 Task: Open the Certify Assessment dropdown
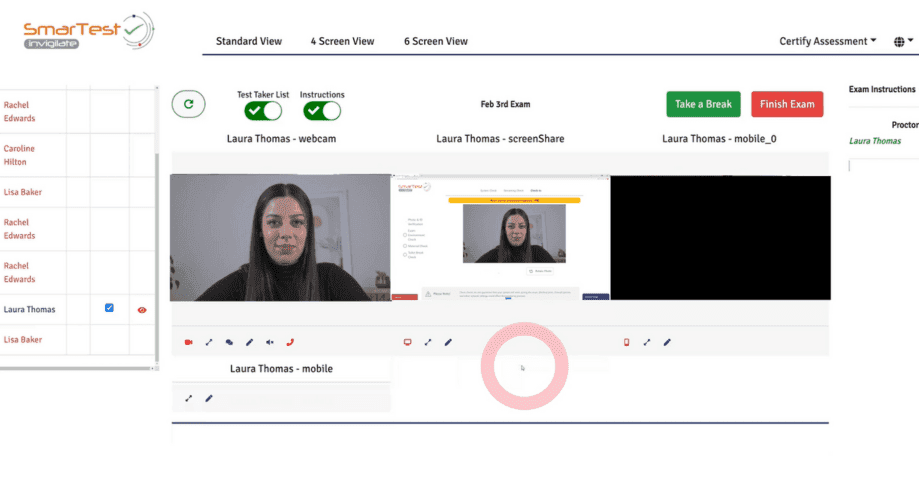827,41
